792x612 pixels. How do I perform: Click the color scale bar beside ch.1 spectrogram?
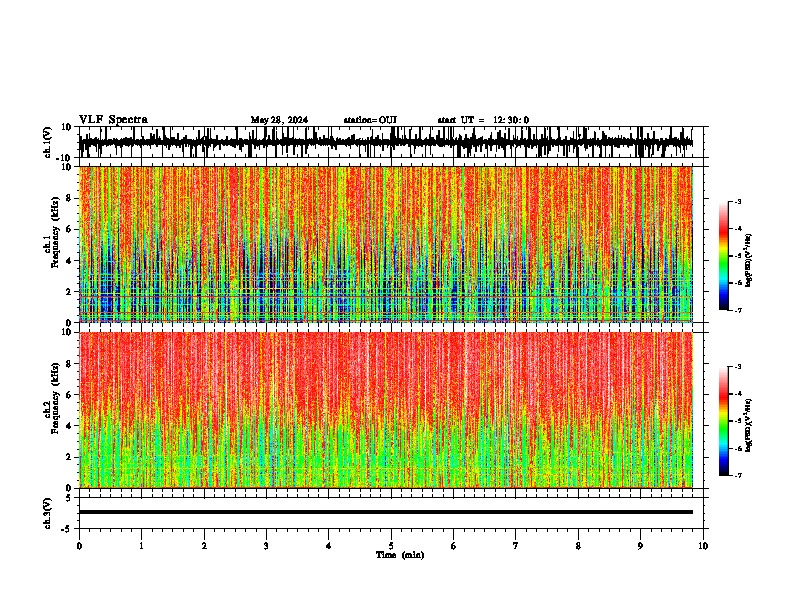(724, 256)
